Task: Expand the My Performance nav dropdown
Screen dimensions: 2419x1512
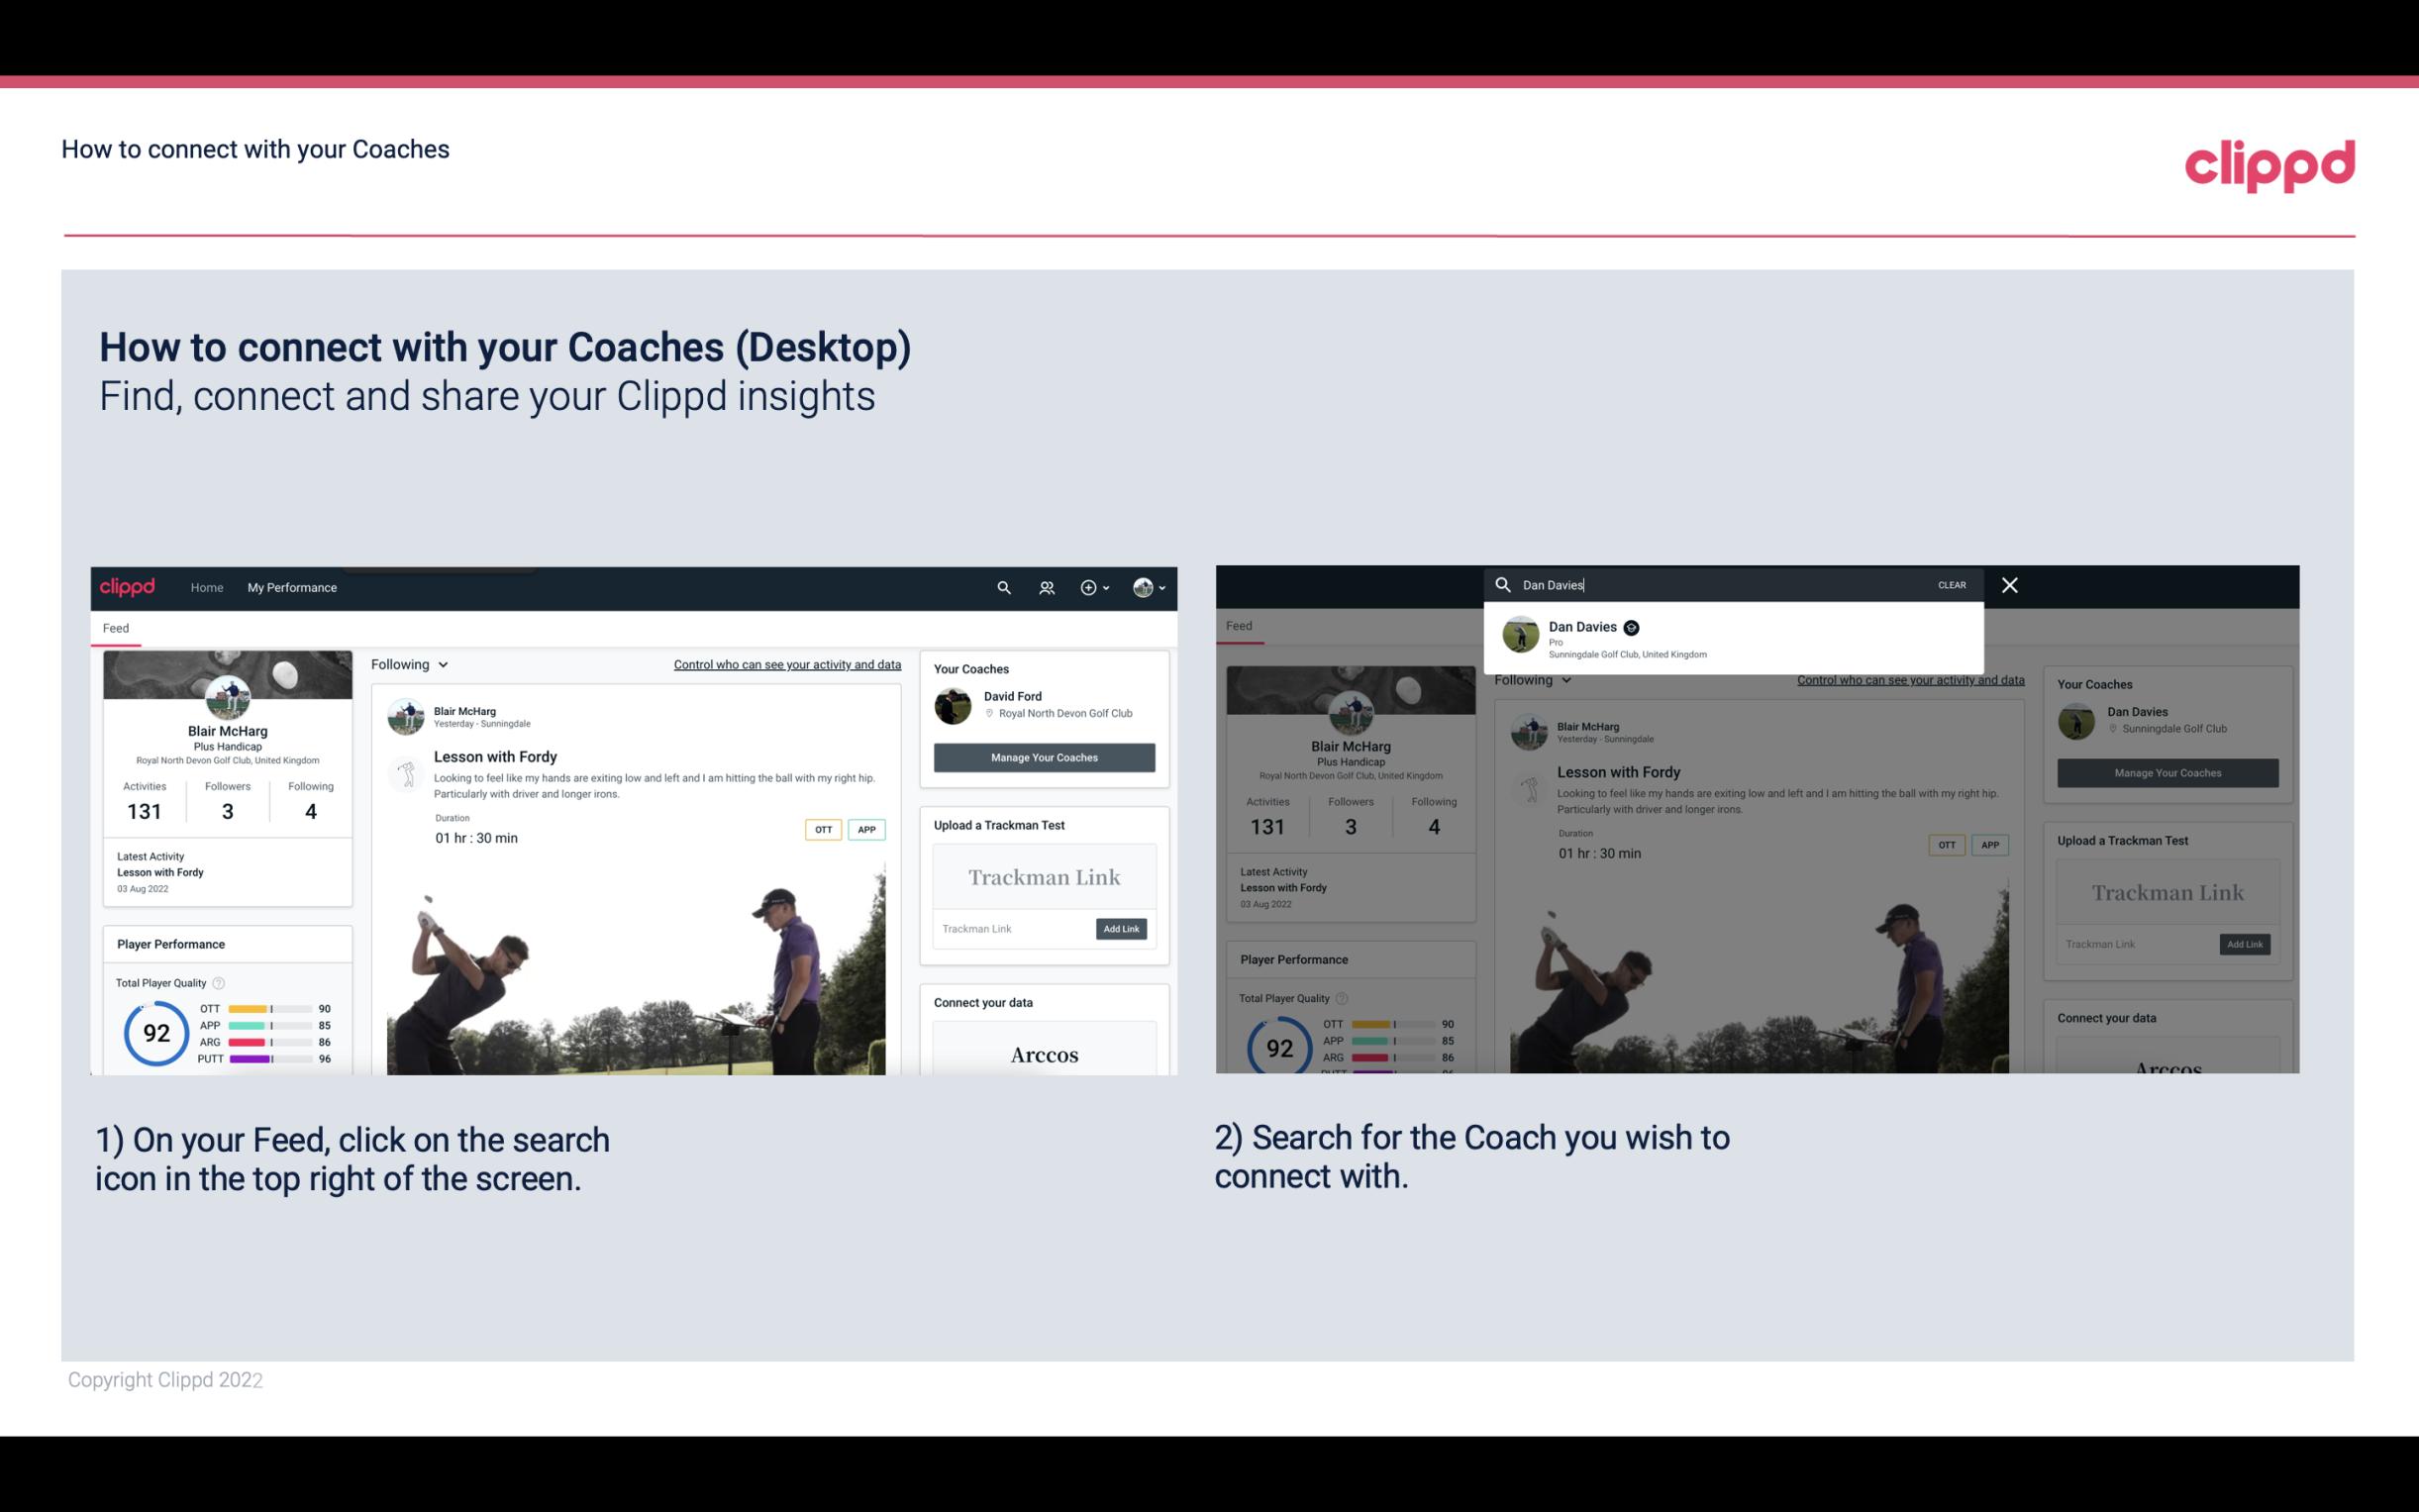Action: click(x=294, y=587)
